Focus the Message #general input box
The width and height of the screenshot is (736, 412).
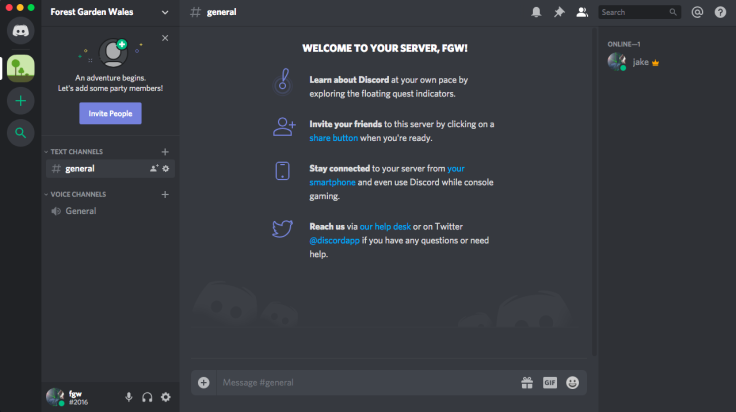pos(366,382)
